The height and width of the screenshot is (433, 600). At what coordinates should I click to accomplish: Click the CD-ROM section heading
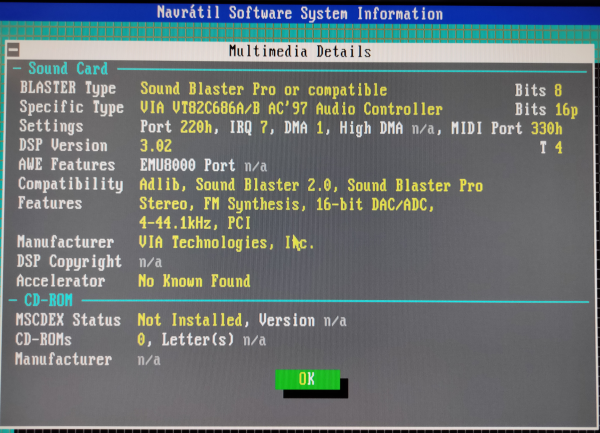48,300
